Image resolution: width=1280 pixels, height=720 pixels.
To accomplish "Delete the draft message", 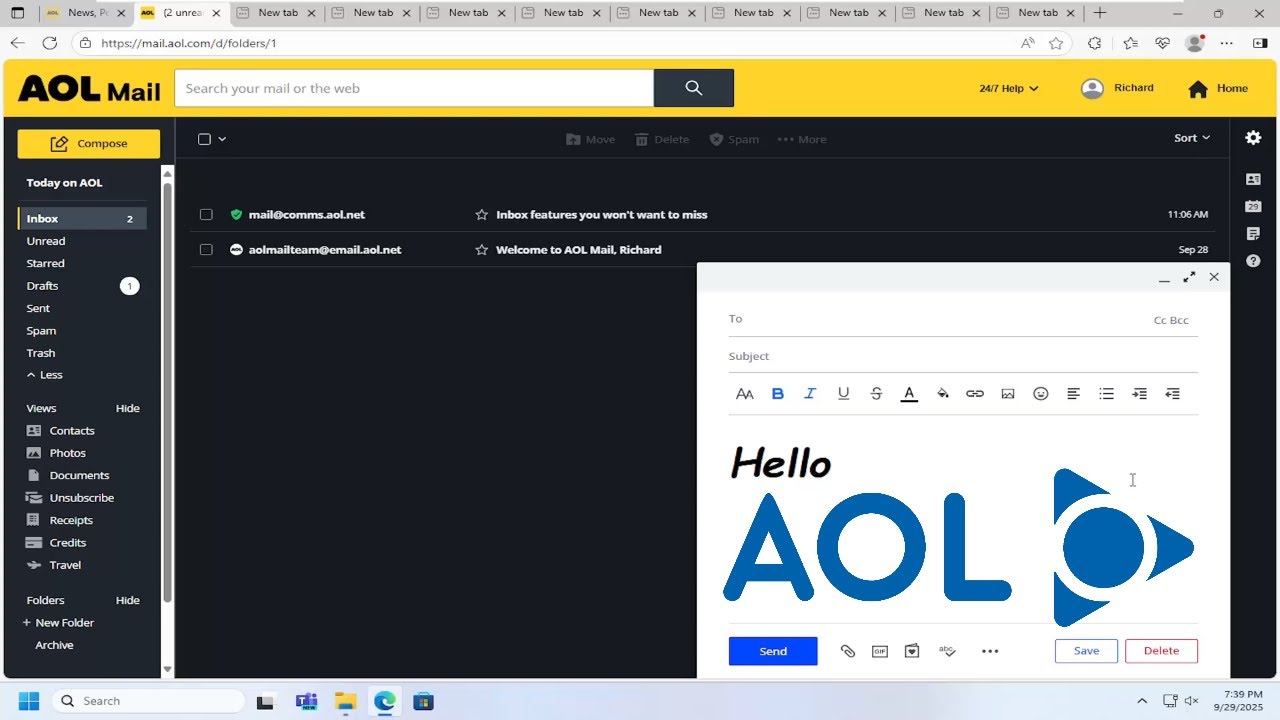I will coord(1161,651).
